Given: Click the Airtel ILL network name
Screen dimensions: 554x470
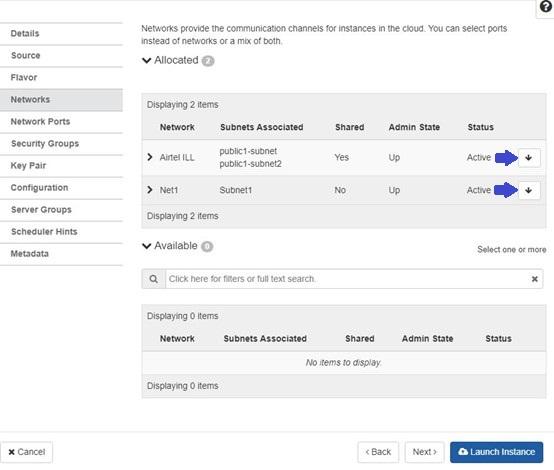Looking at the screenshot, I should (x=177, y=157).
